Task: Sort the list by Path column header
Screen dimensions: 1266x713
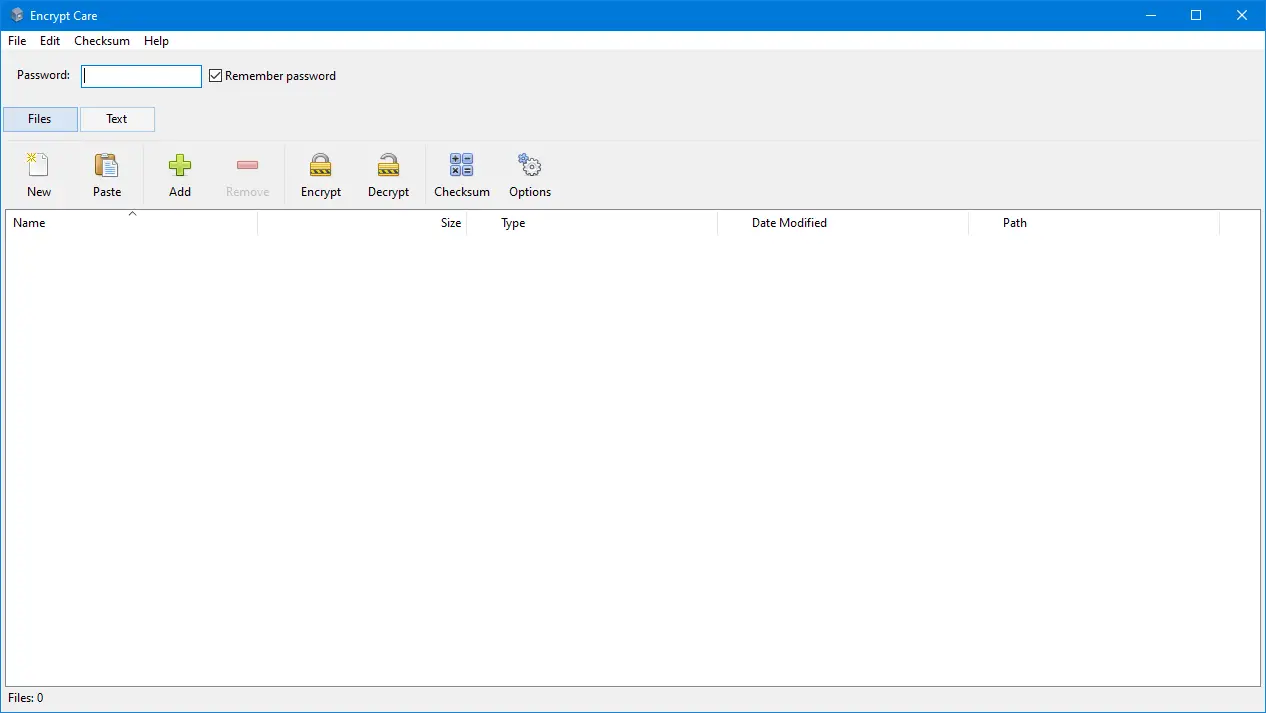Action: coord(1094,223)
